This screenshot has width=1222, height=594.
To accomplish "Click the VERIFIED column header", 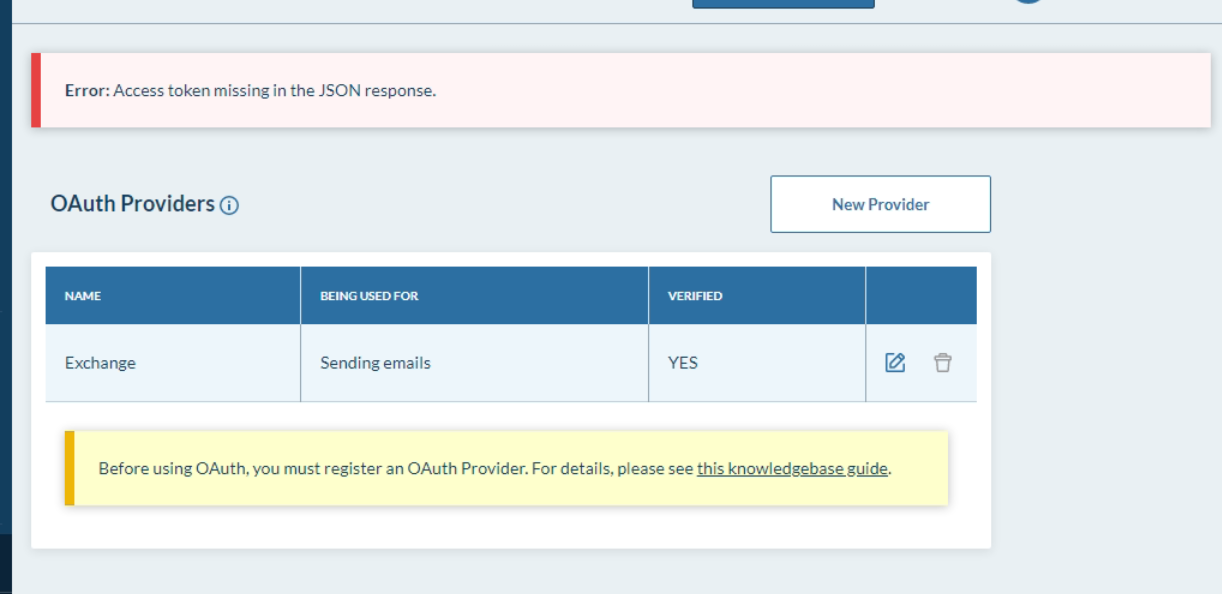I will pos(695,296).
